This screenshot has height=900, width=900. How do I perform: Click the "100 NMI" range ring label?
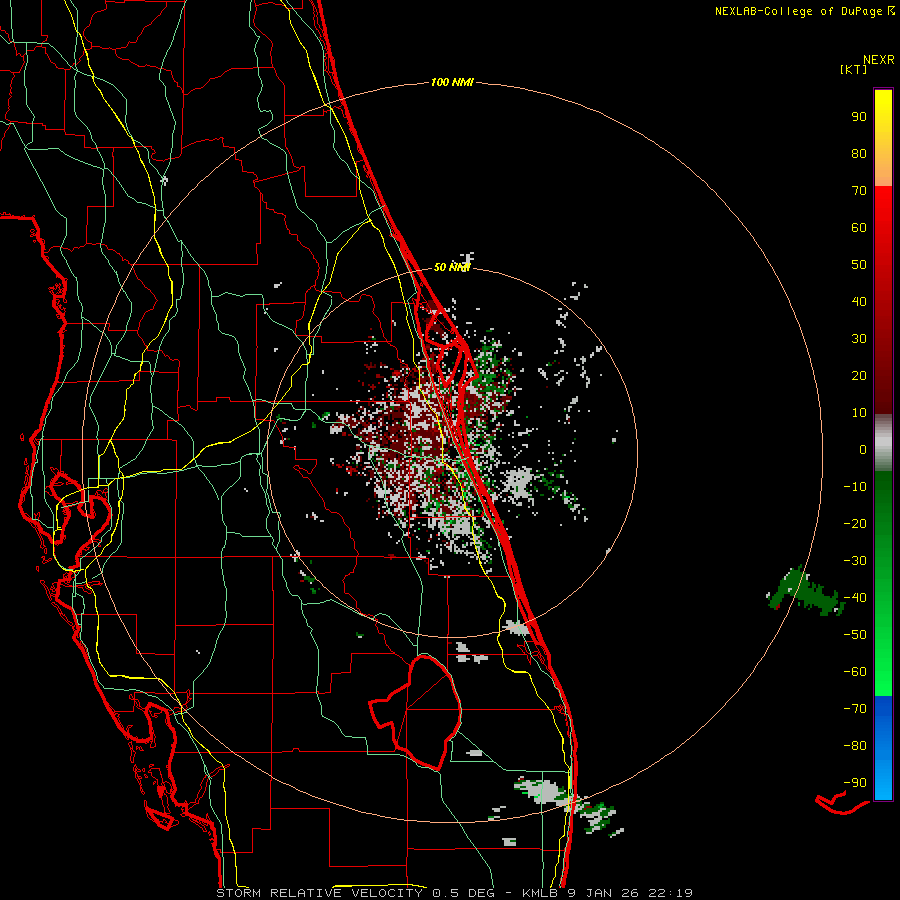click(452, 83)
